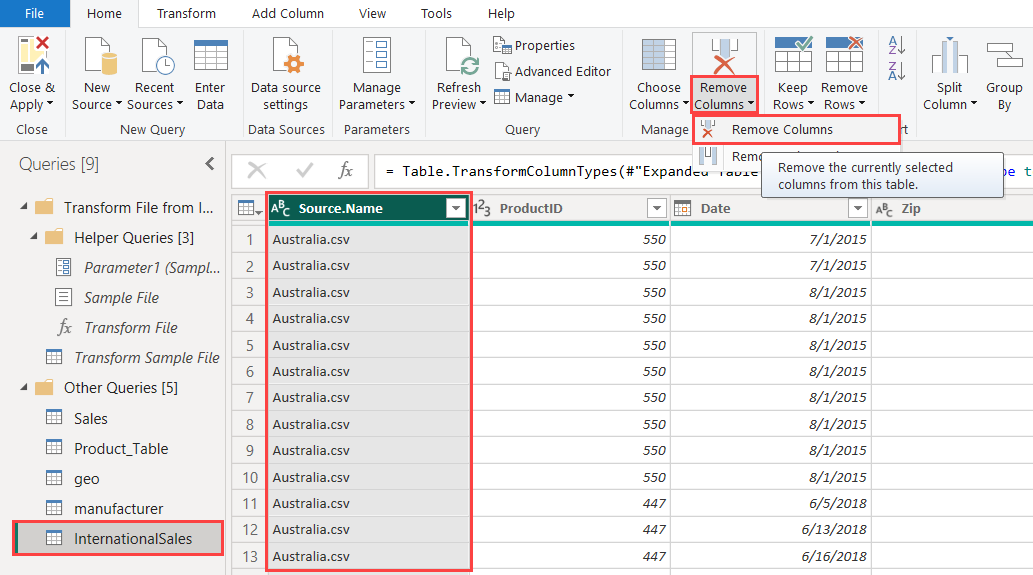
Task: Open the Keep Rows dropdown arrow
Action: tap(811, 103)
